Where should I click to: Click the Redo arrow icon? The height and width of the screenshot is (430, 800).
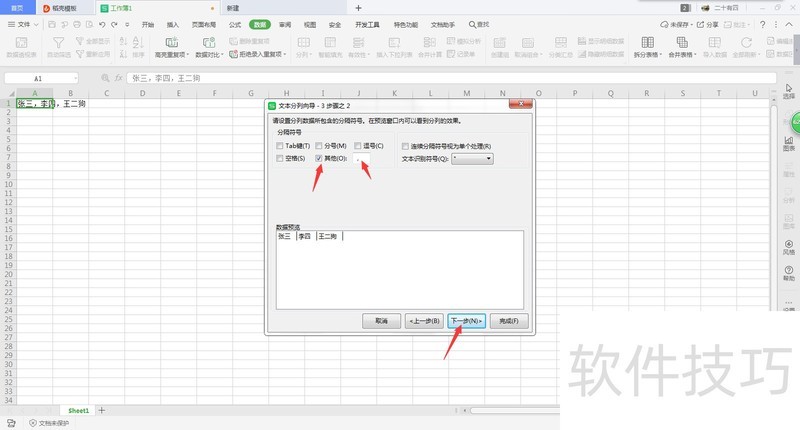(x=114, y=24)
